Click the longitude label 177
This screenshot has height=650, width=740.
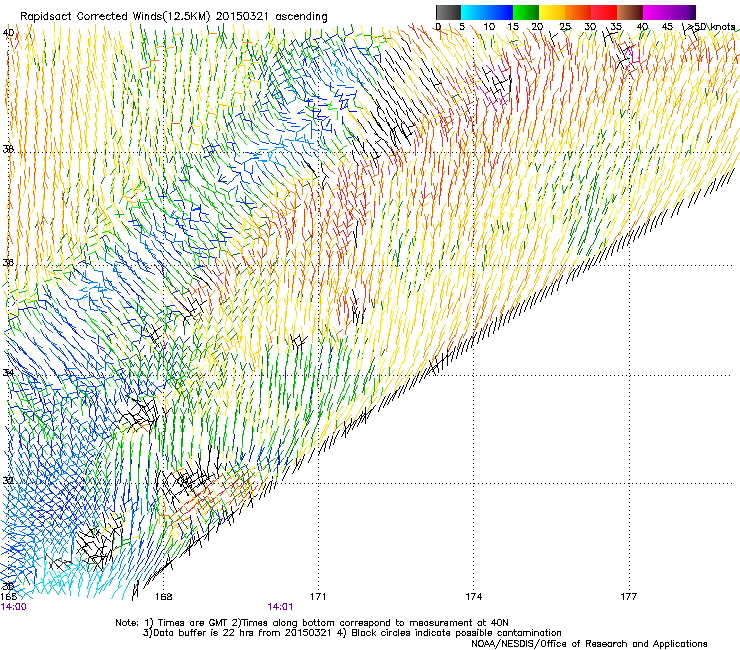coord(629,597)
